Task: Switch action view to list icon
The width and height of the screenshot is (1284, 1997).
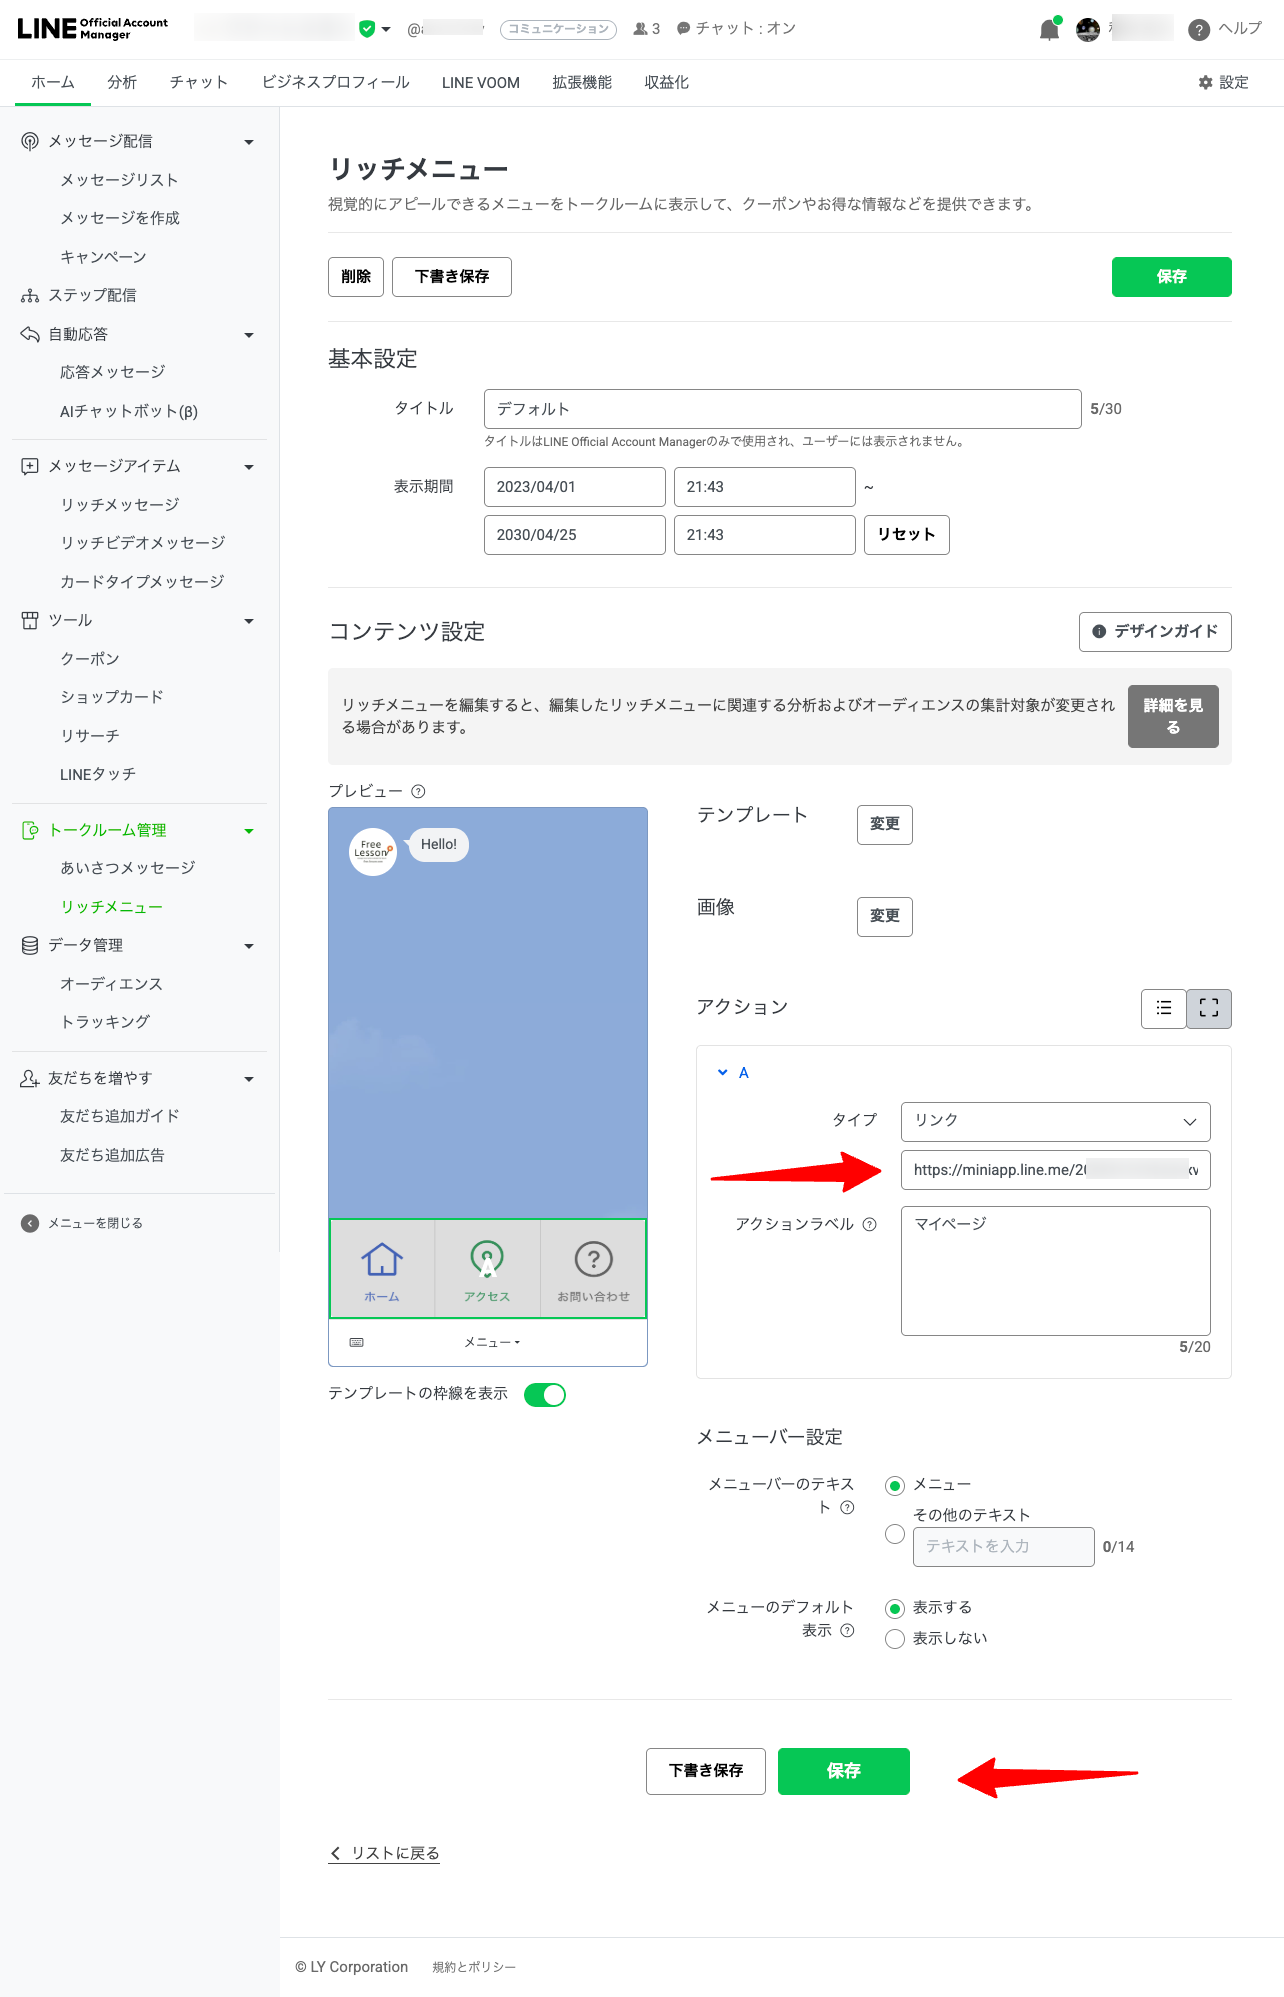Action: (1163, 1008)
